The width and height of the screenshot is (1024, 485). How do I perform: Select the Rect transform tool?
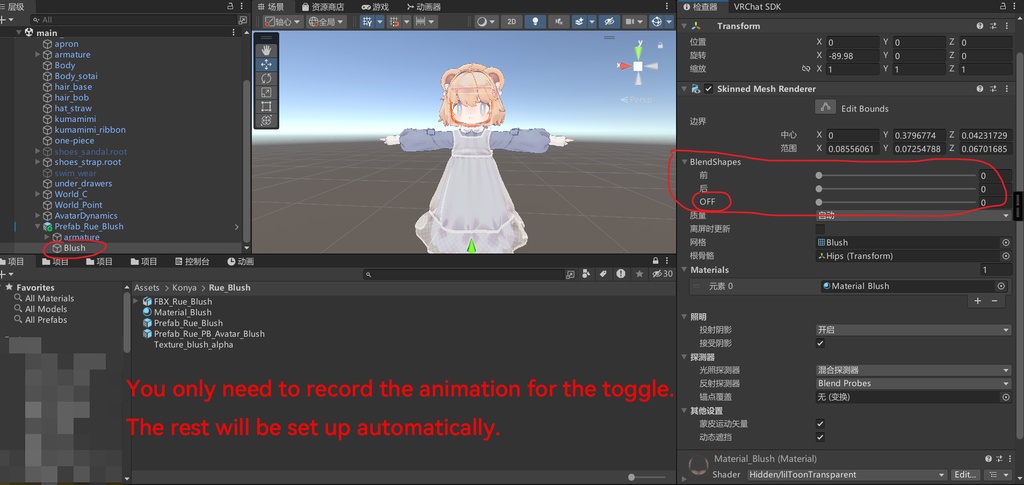(x=266, y=106)
